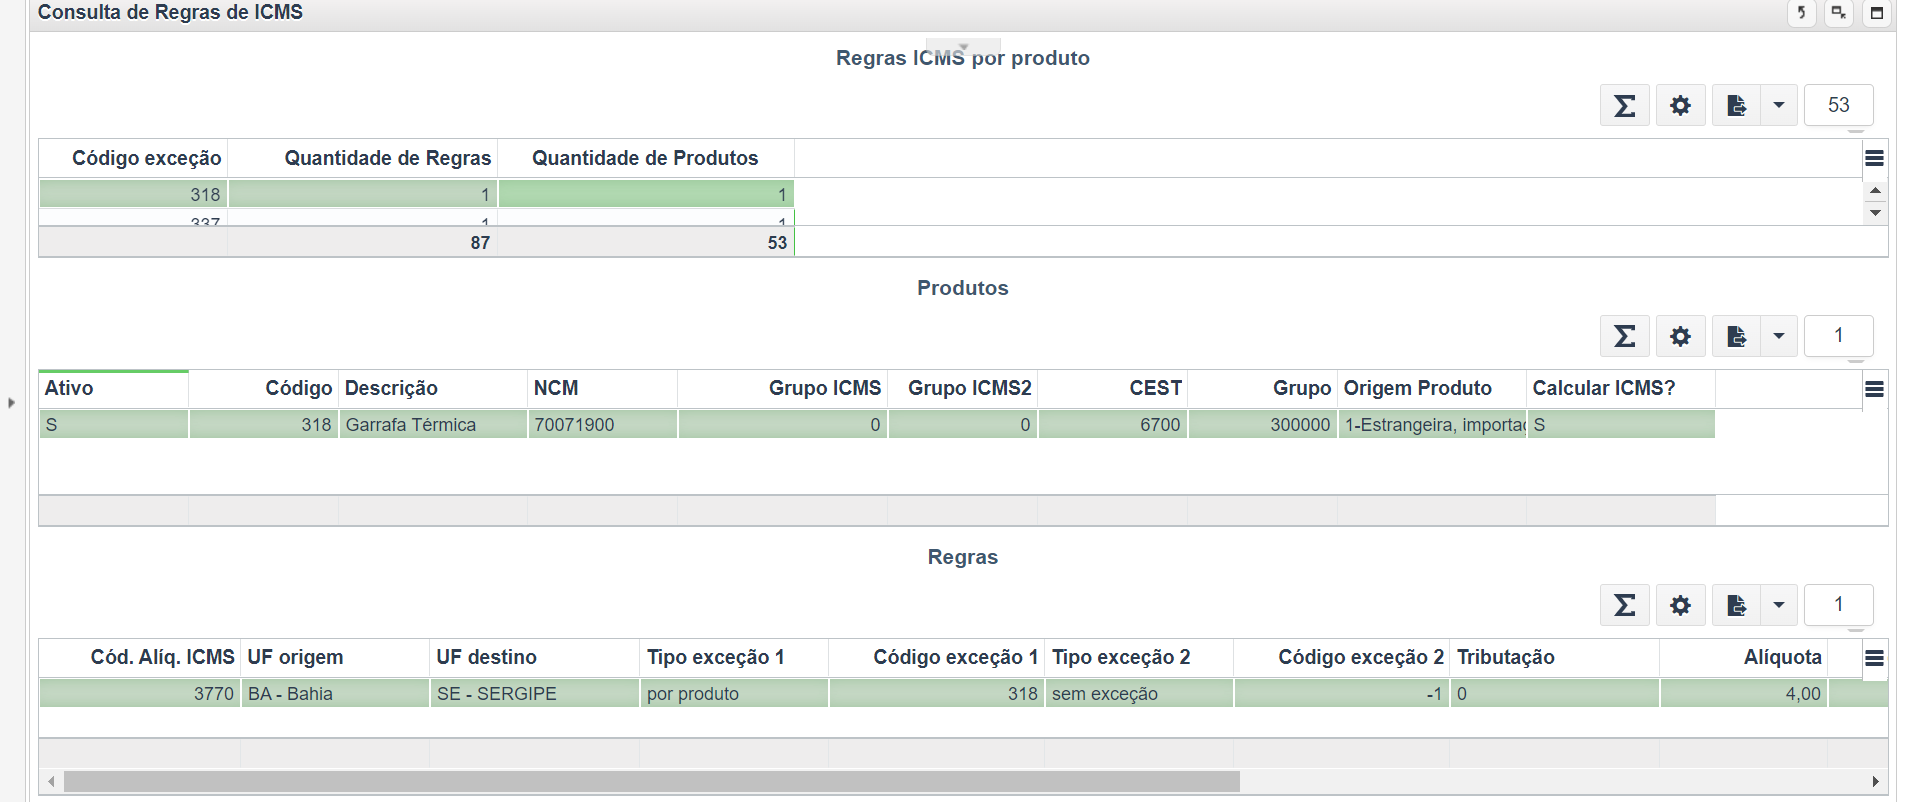Select the 1-Estrangeira origem cell
Viewport: 1906px width, 802px height.
click(1433, 425)
